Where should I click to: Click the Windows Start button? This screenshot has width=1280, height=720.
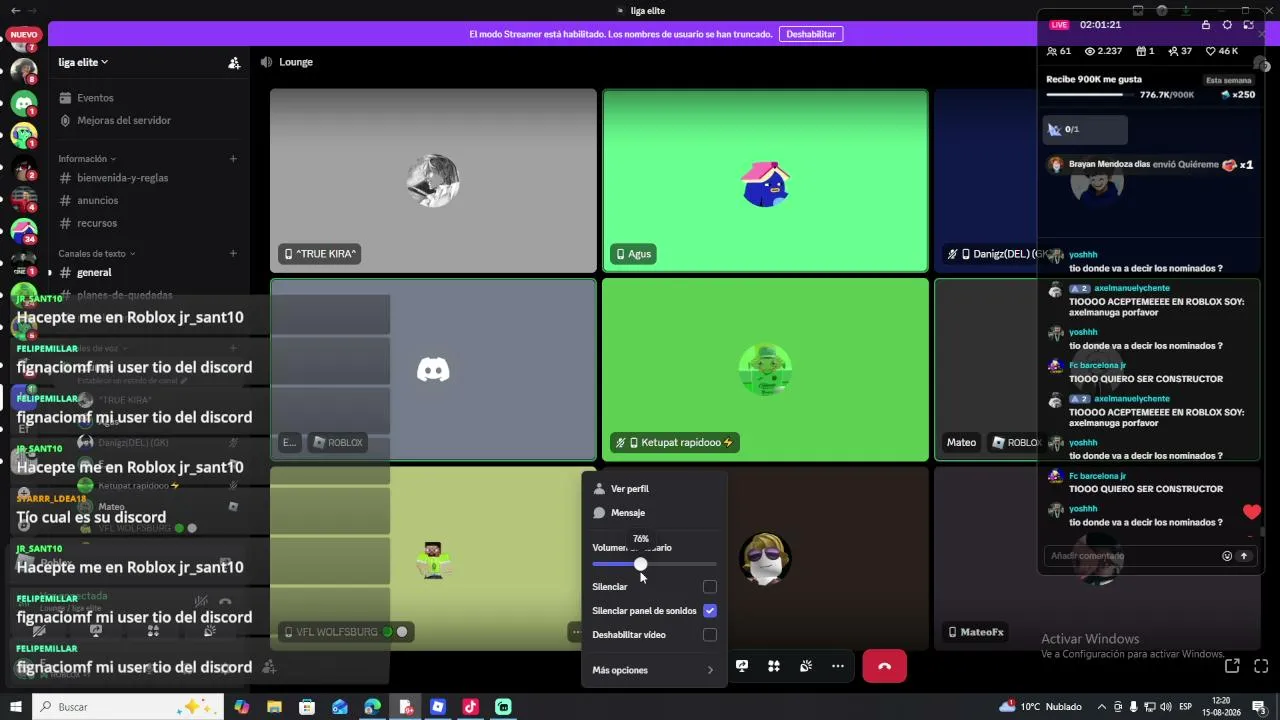[x=16, y=707]
